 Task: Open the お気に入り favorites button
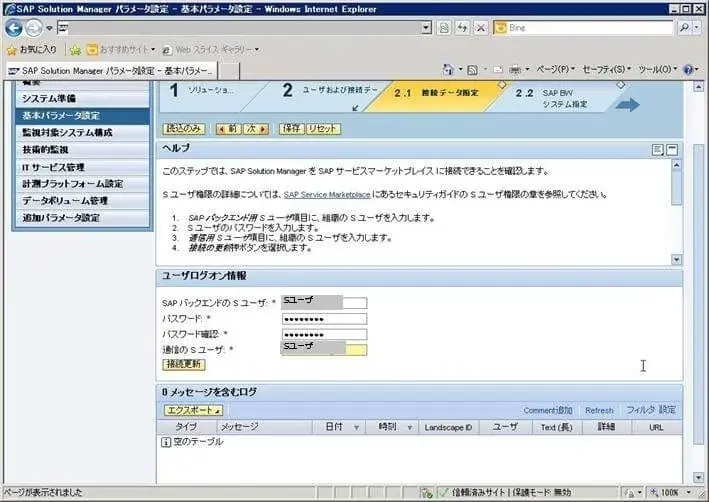(x=32, y=49)
